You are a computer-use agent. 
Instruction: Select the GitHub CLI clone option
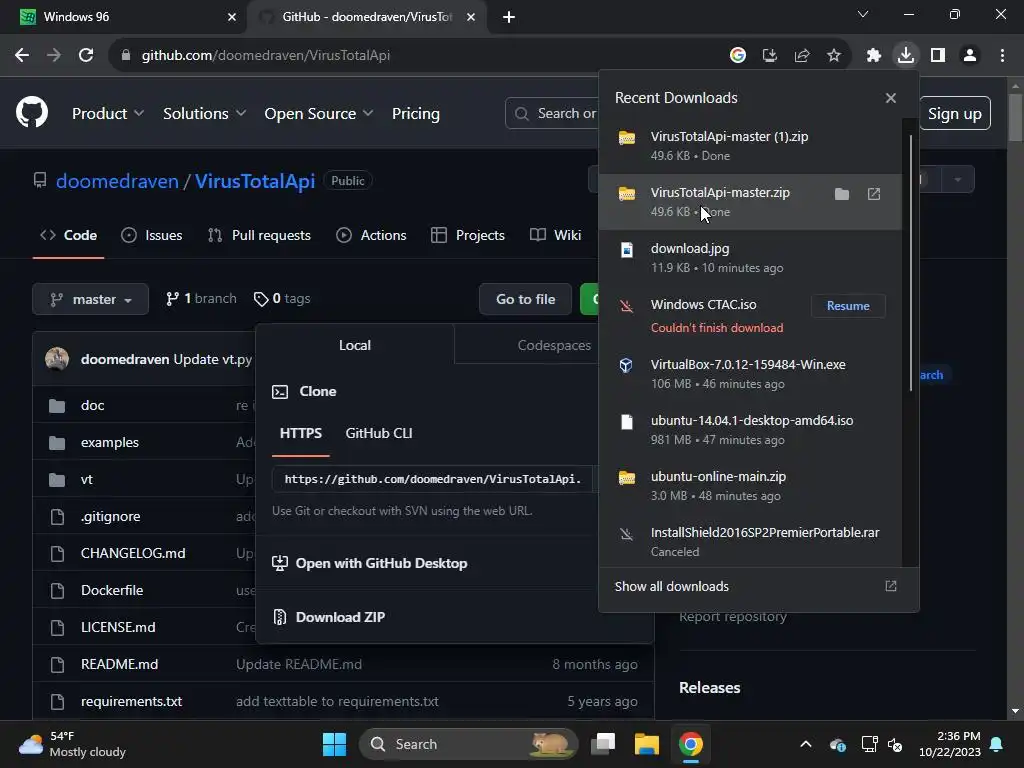(x=379, y=434)
